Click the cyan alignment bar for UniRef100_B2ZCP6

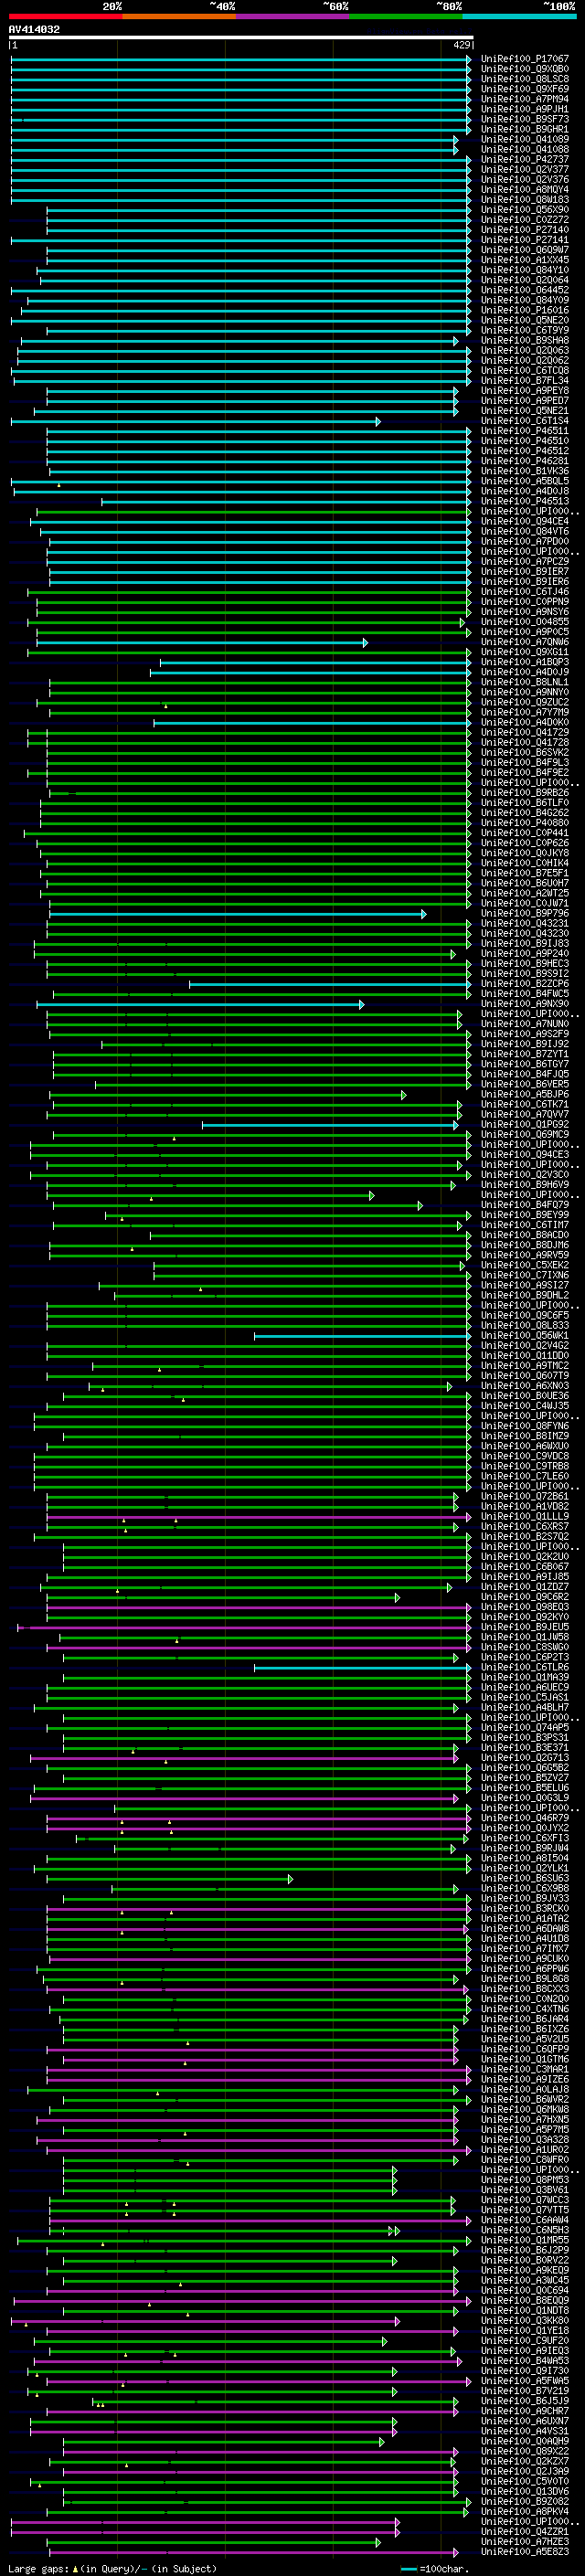330,984
